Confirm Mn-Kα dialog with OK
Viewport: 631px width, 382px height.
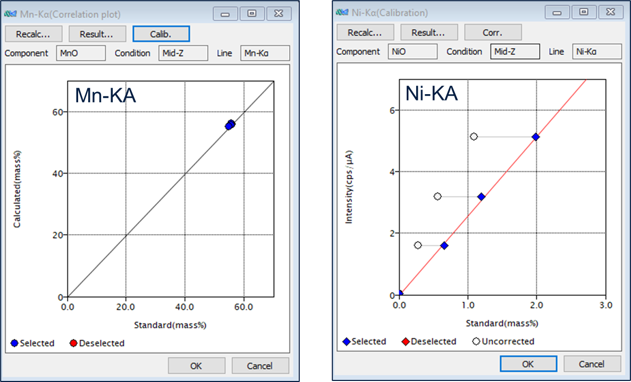point(196,365)
